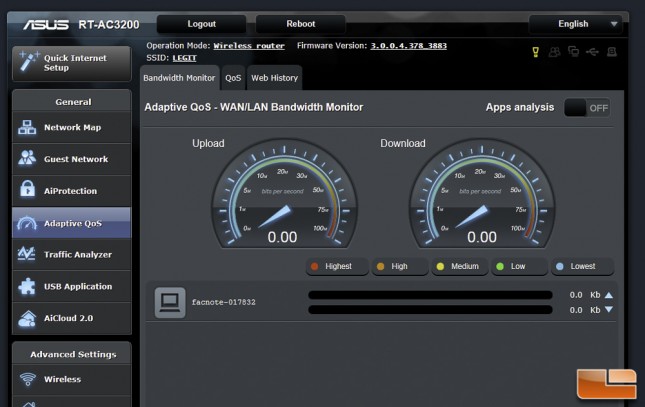This screenshot has width=645, height=407.
Task: Click the printer status icon in header
Action: pyautogui.click(x=612, y=52)
